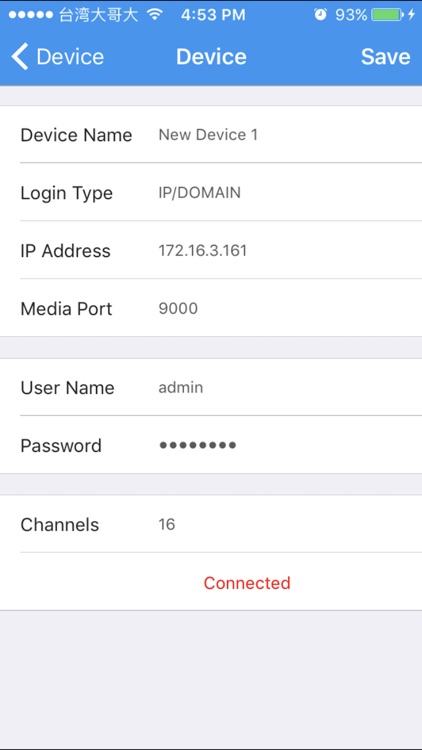
Task: Edit the IP Address field
Action: pos(211,250)
